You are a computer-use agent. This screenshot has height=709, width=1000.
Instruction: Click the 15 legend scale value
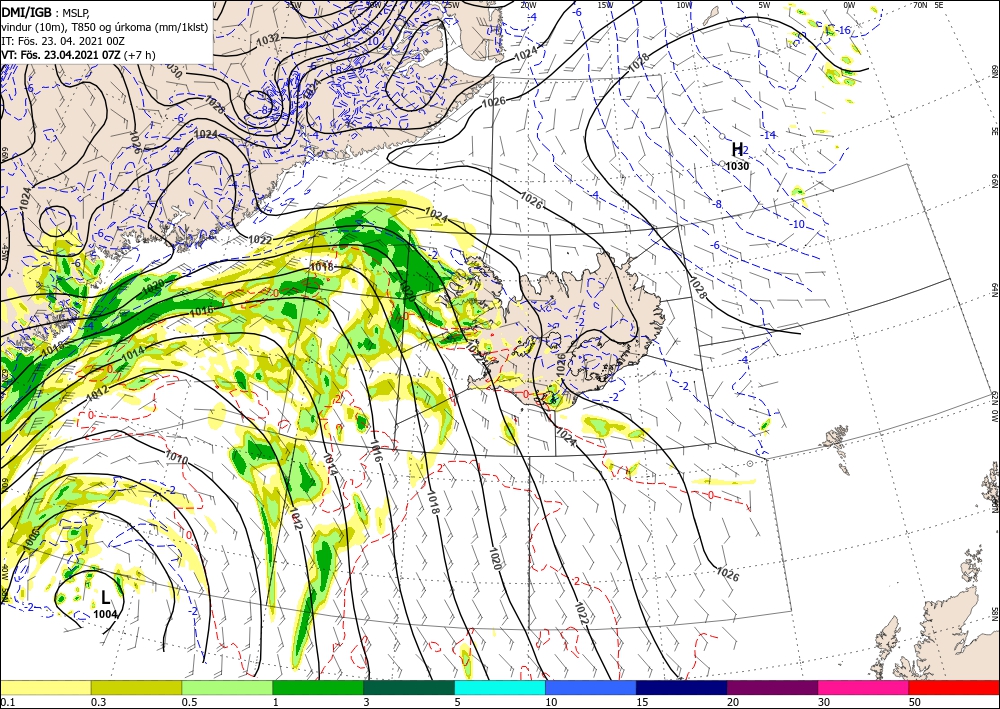[x=642, y=702]
